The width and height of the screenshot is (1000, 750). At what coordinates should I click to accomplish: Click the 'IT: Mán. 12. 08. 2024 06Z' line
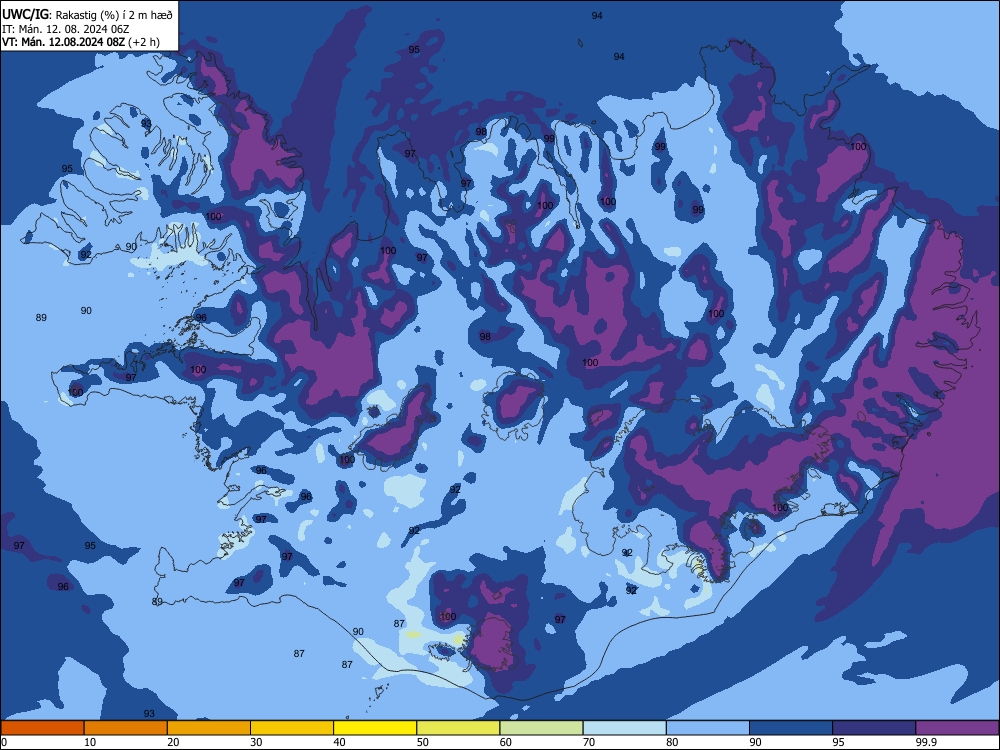pyautogui.click(x=66, y=29)
